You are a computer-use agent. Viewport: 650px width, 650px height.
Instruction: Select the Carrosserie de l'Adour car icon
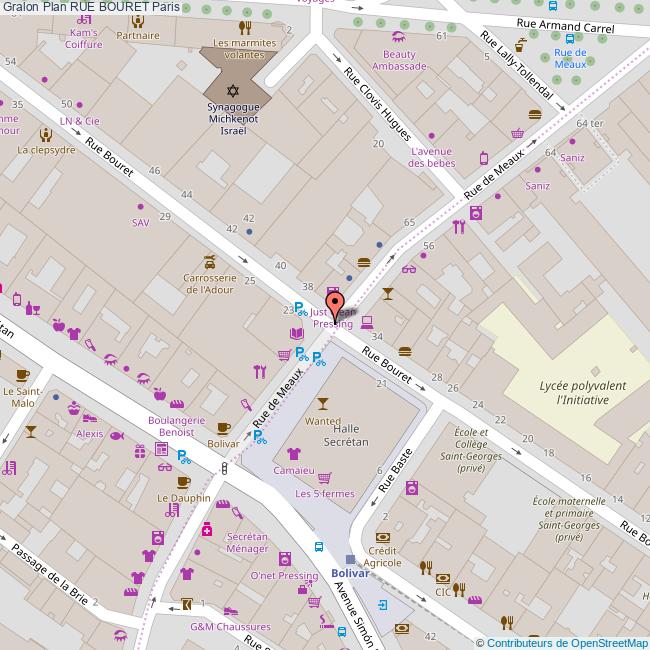coord(209,261)
